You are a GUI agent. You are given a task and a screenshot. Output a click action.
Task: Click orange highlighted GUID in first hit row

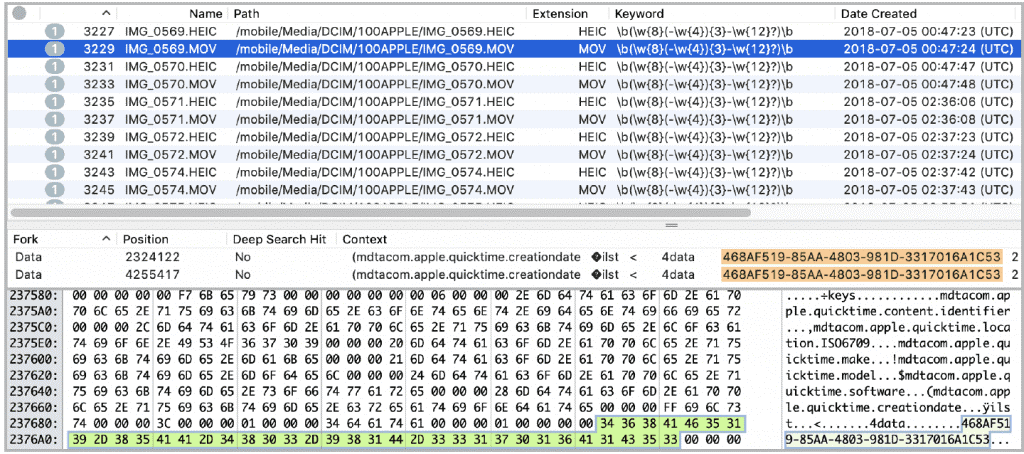(861, 257)
